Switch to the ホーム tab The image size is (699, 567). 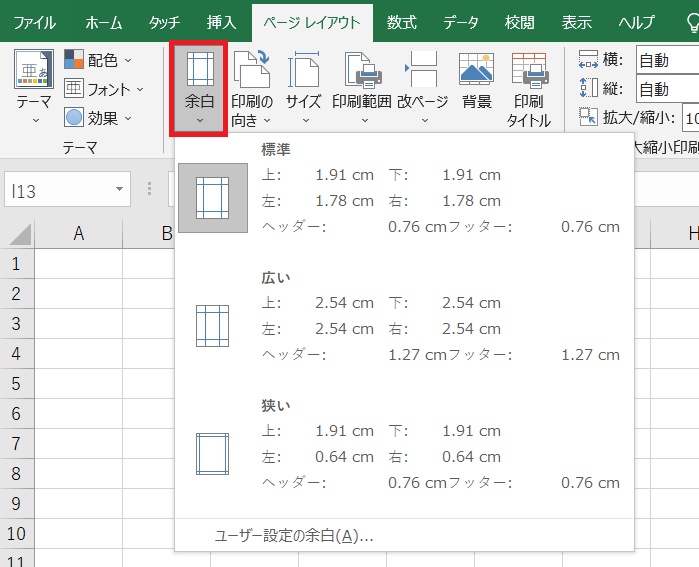coord(104,22)
